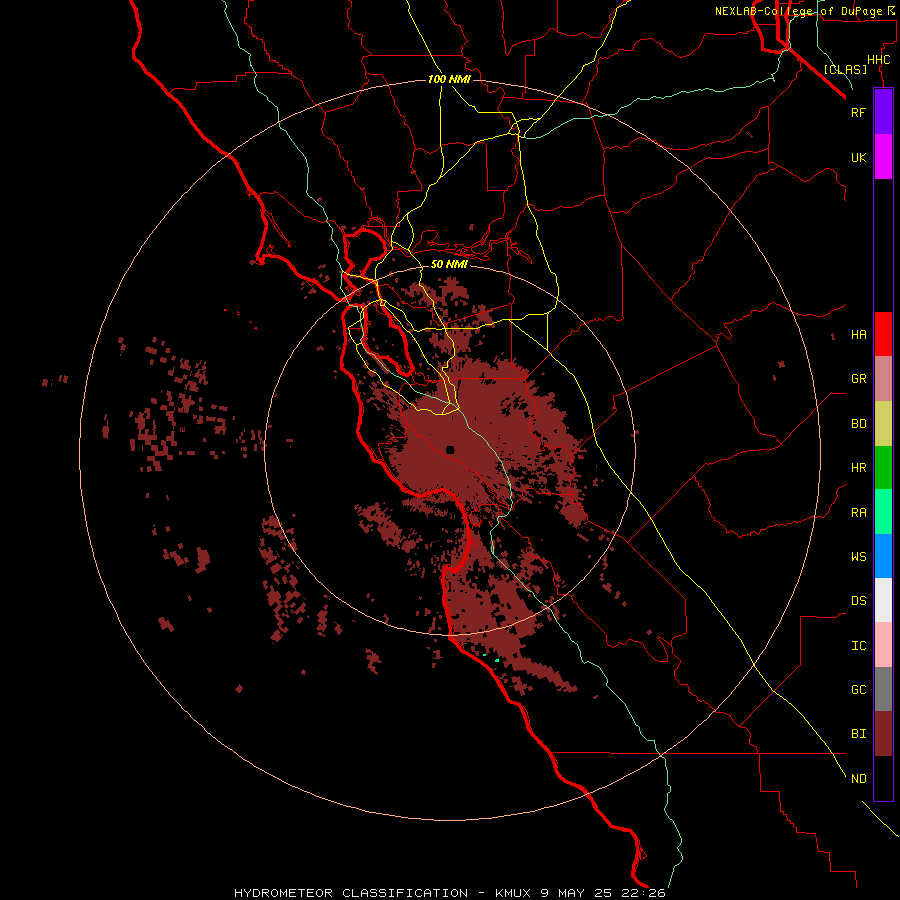The width and height of the screenshot is (900, 900).
Task: Click the RA legend label
Action: [858, 513]
